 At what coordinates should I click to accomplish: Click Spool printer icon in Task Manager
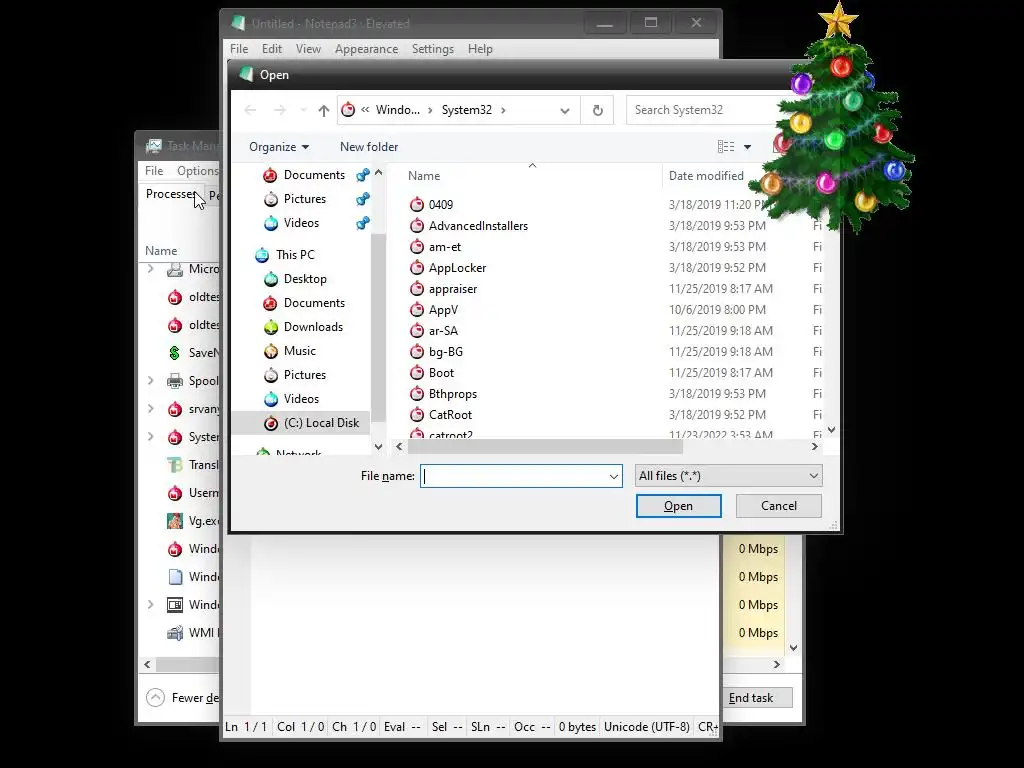click(x=174, y=381)
